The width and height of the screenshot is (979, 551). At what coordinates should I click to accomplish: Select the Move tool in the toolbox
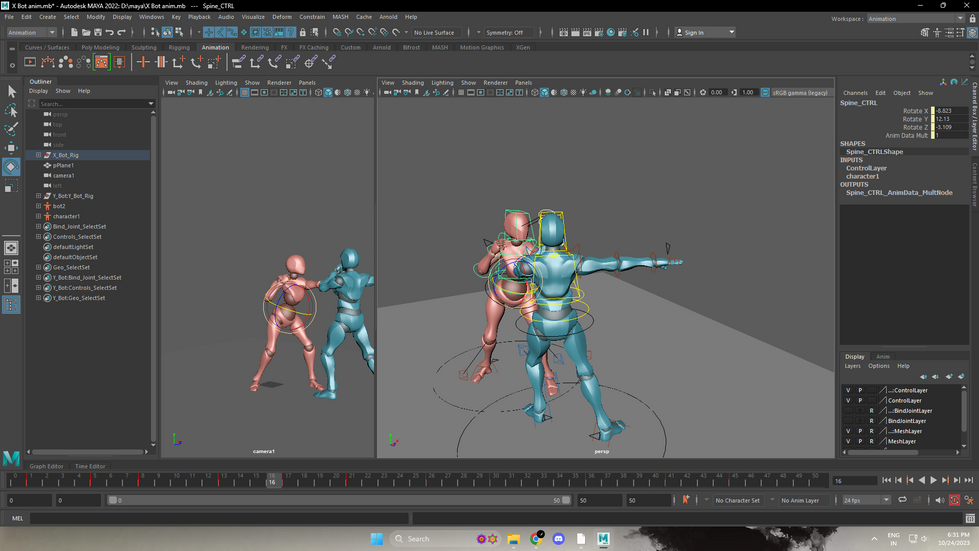coord(11,148)
